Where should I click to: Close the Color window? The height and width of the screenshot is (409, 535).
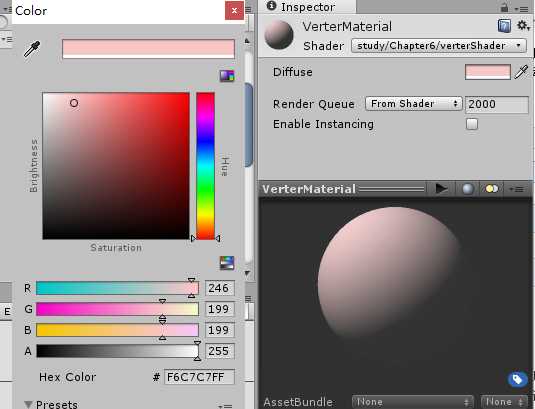[234, 11]
